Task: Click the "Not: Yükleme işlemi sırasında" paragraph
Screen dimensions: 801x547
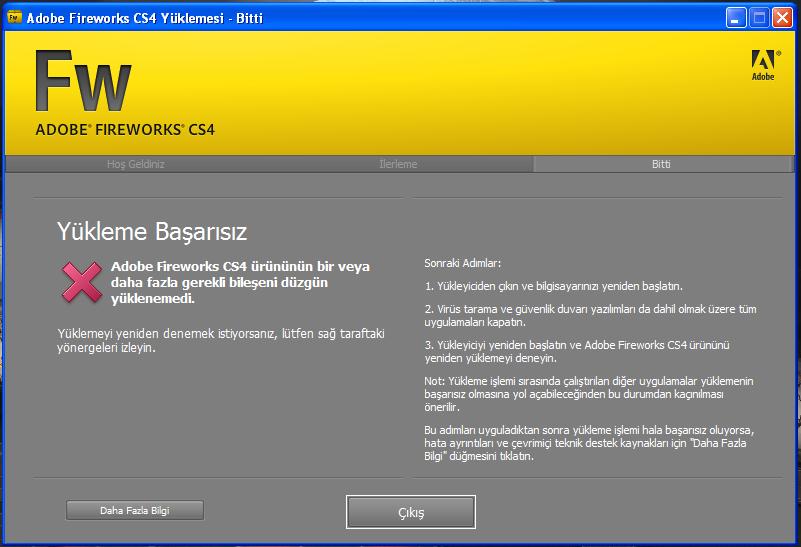Action: pyautogui.click(x=589, y=394)
